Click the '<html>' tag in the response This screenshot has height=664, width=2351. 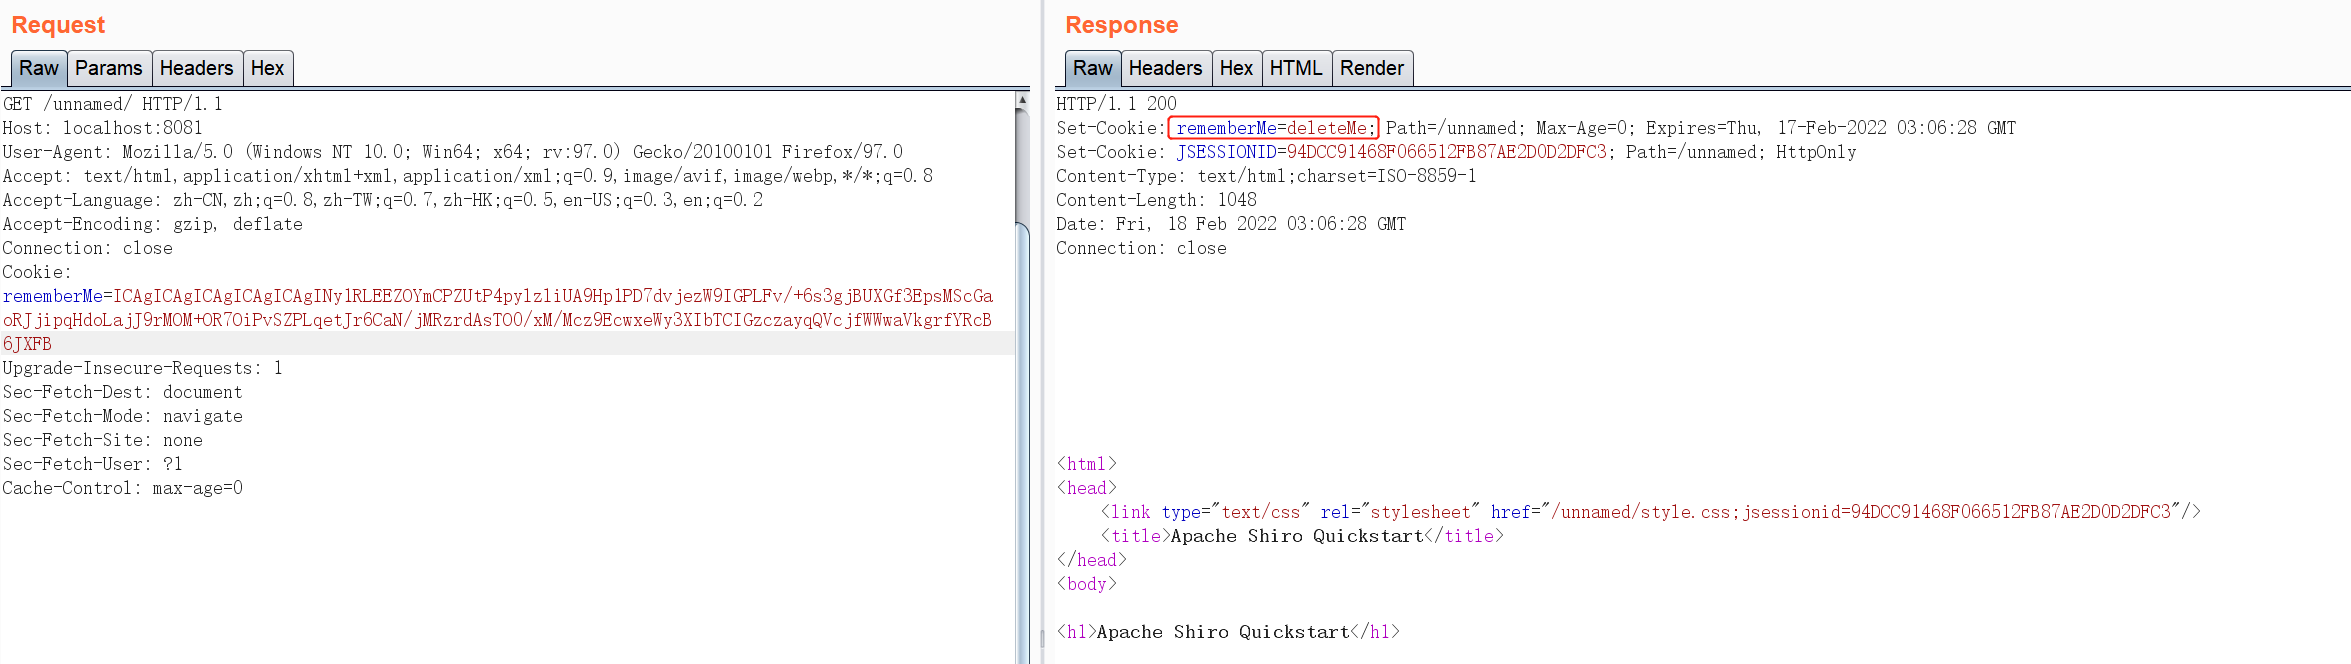pos(1087,464)
